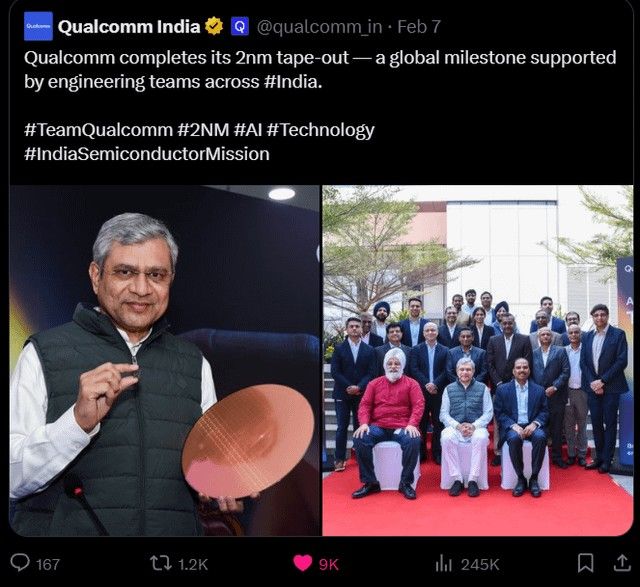
Task: Open replies via the comment icon
Action: 20,563
